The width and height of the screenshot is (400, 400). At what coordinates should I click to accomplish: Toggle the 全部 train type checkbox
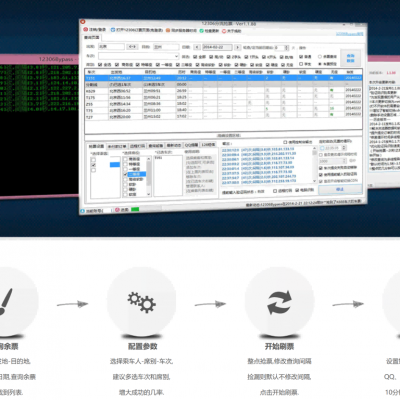pos(195,57)
